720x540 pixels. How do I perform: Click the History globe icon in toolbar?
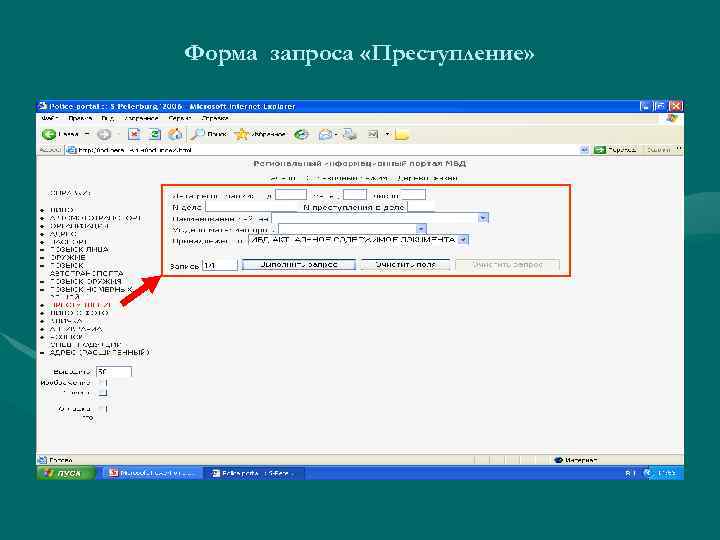pos(301,134)
